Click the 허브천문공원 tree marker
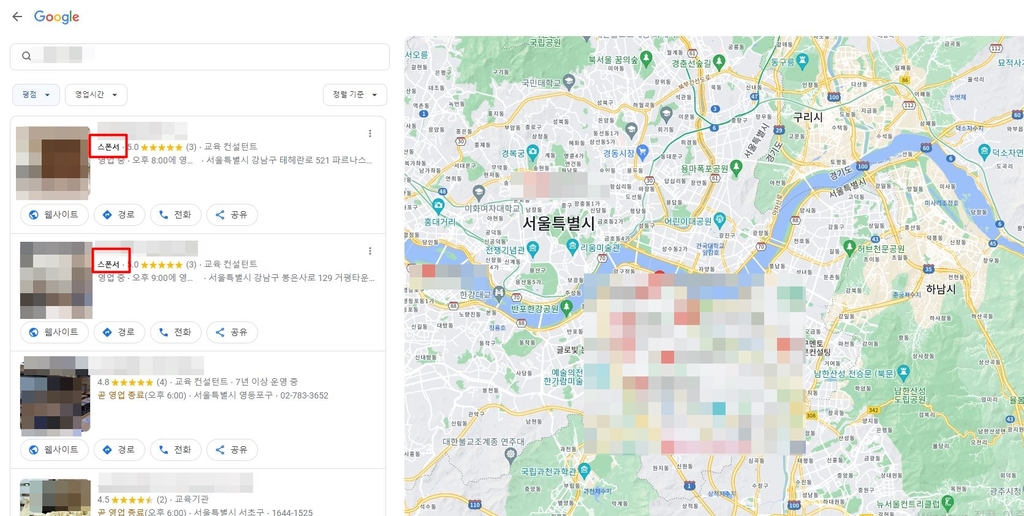This screenshot has width=1024, height=516. click(850, 249)
